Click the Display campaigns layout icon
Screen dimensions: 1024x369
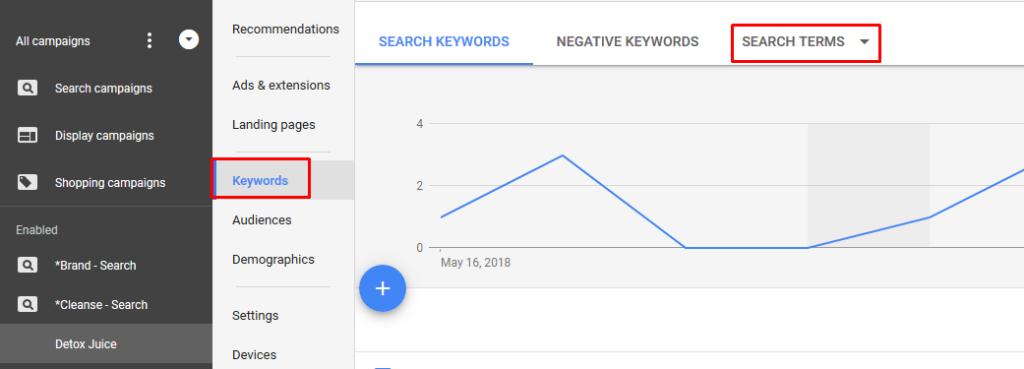point(27,136)
